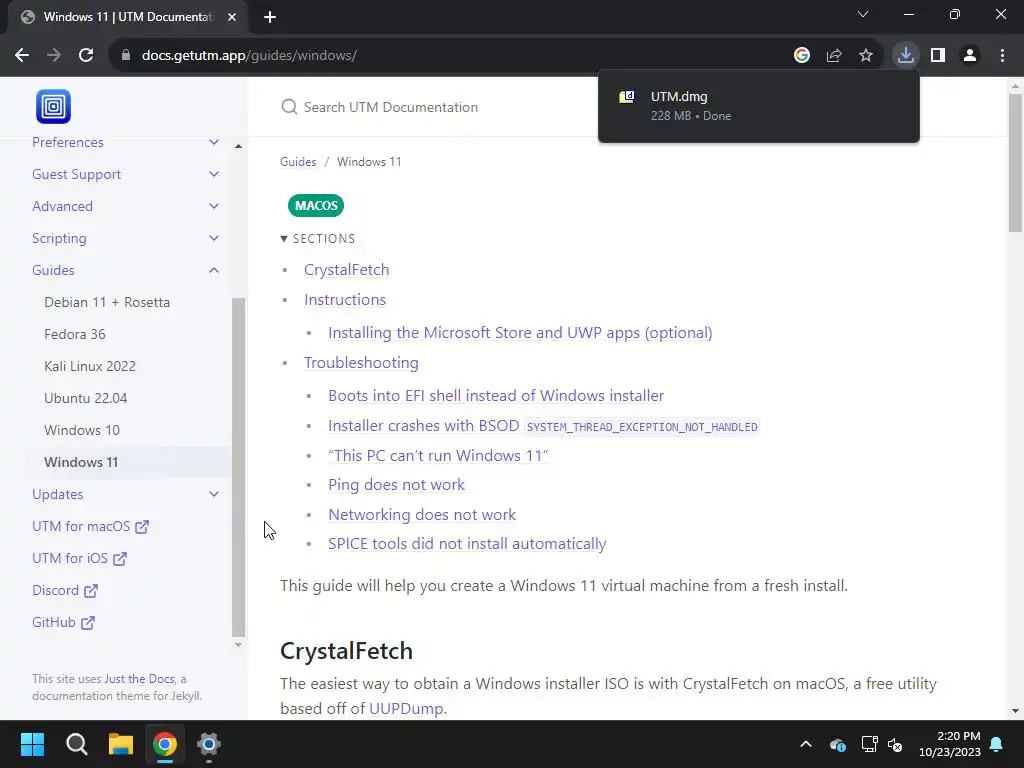Expand the Updates section chevron
The height and width of the screenshot is (768, 1024).
[x=214, y=494]
